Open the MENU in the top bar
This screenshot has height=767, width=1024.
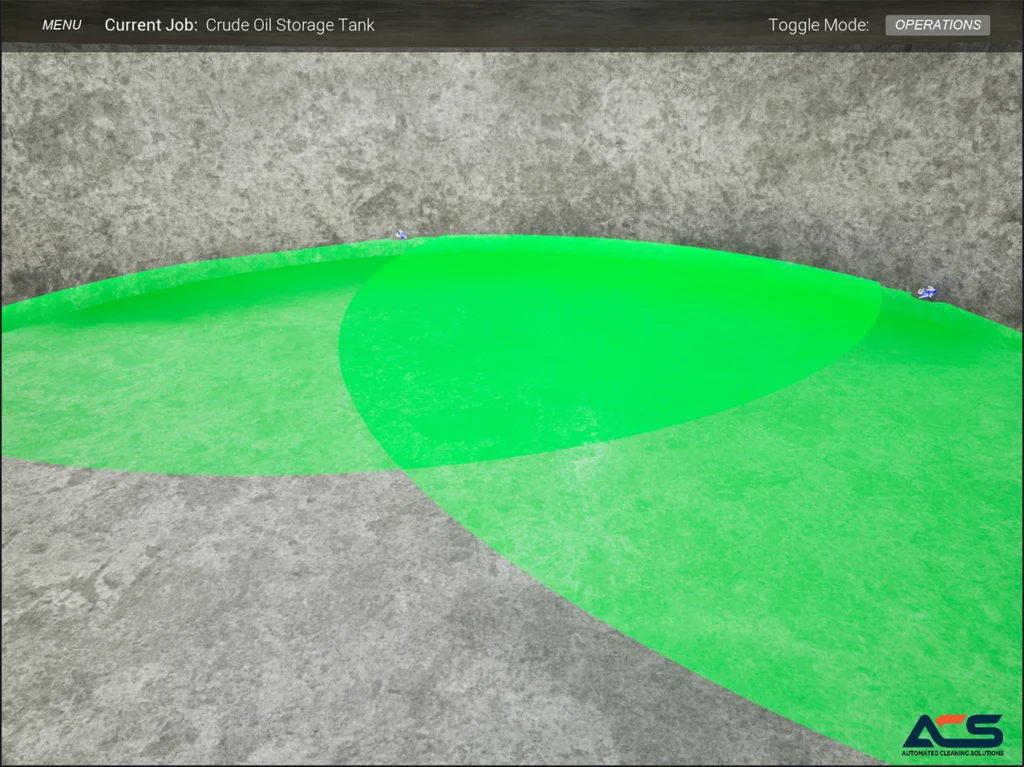pyautogui.click(x=62, y=25)
